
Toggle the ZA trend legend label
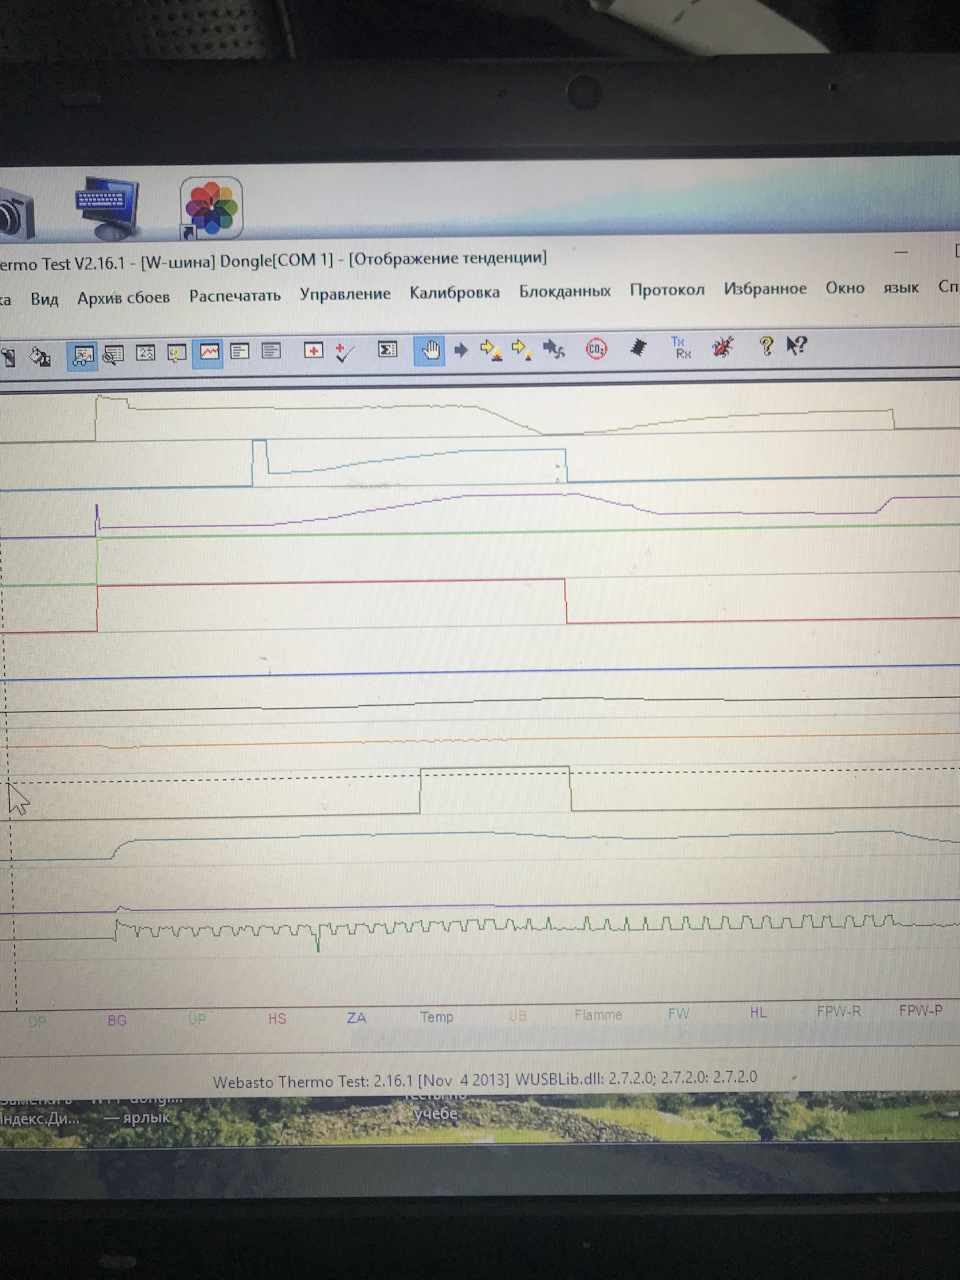coord(356,1018)
